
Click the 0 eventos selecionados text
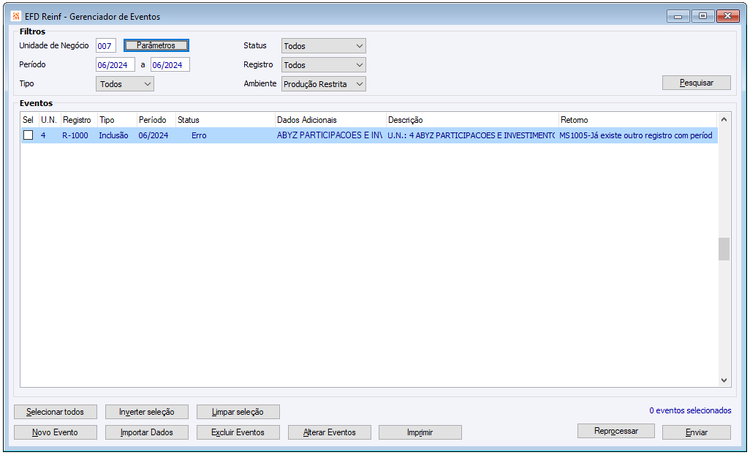tap(690, 411)
